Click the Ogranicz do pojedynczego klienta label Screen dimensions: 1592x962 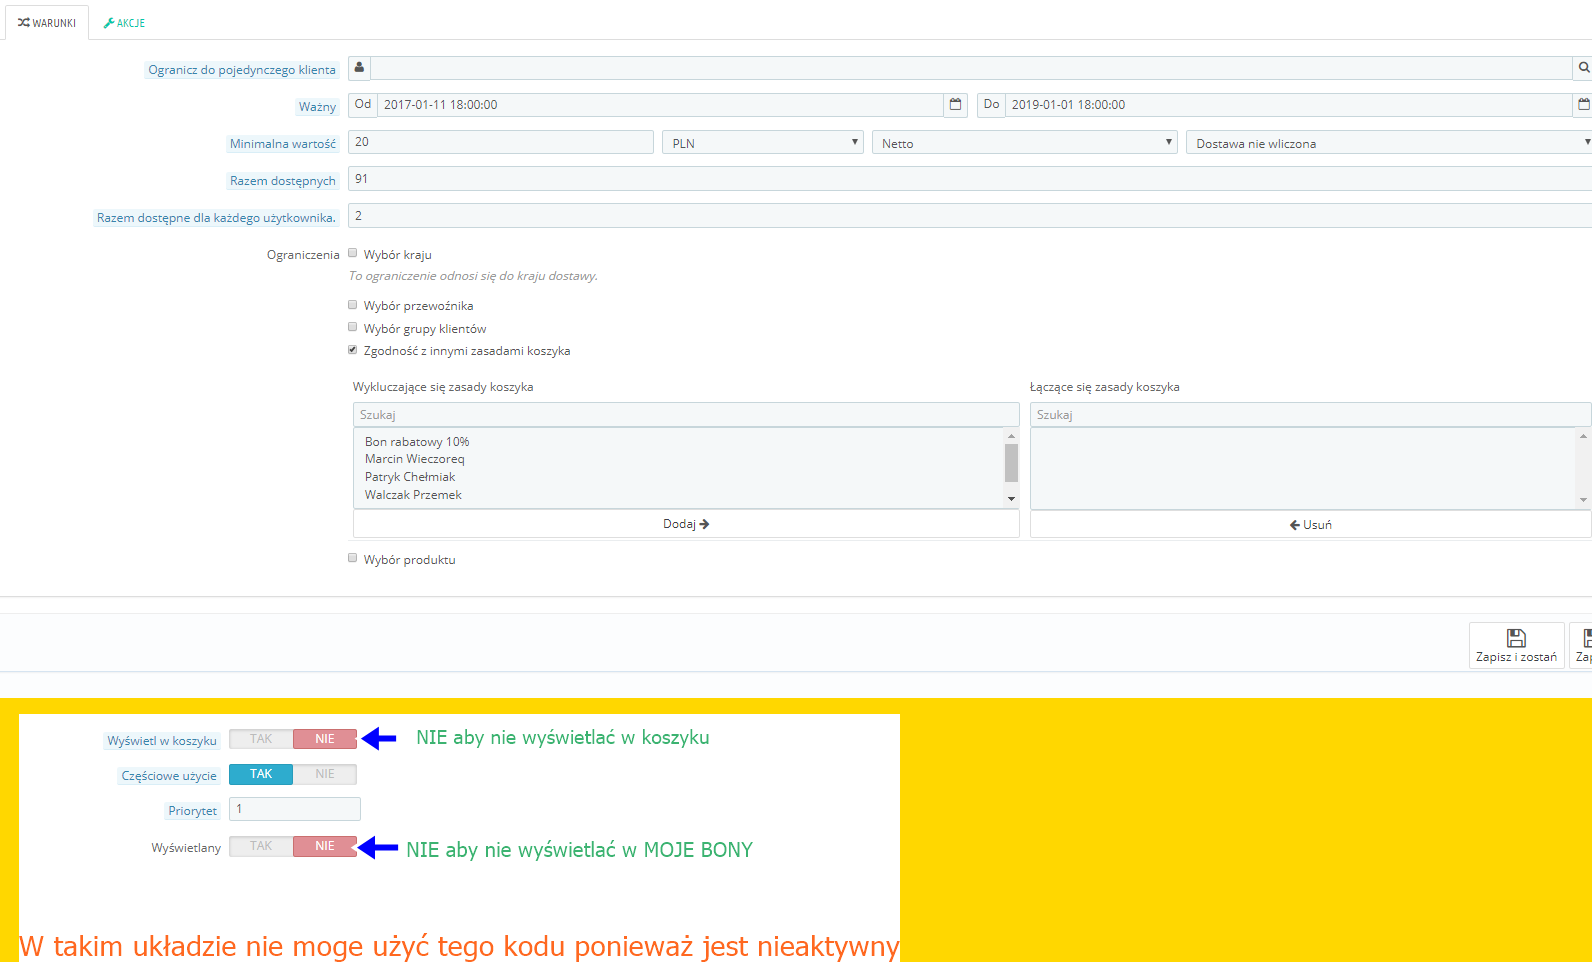pos(242,70)
